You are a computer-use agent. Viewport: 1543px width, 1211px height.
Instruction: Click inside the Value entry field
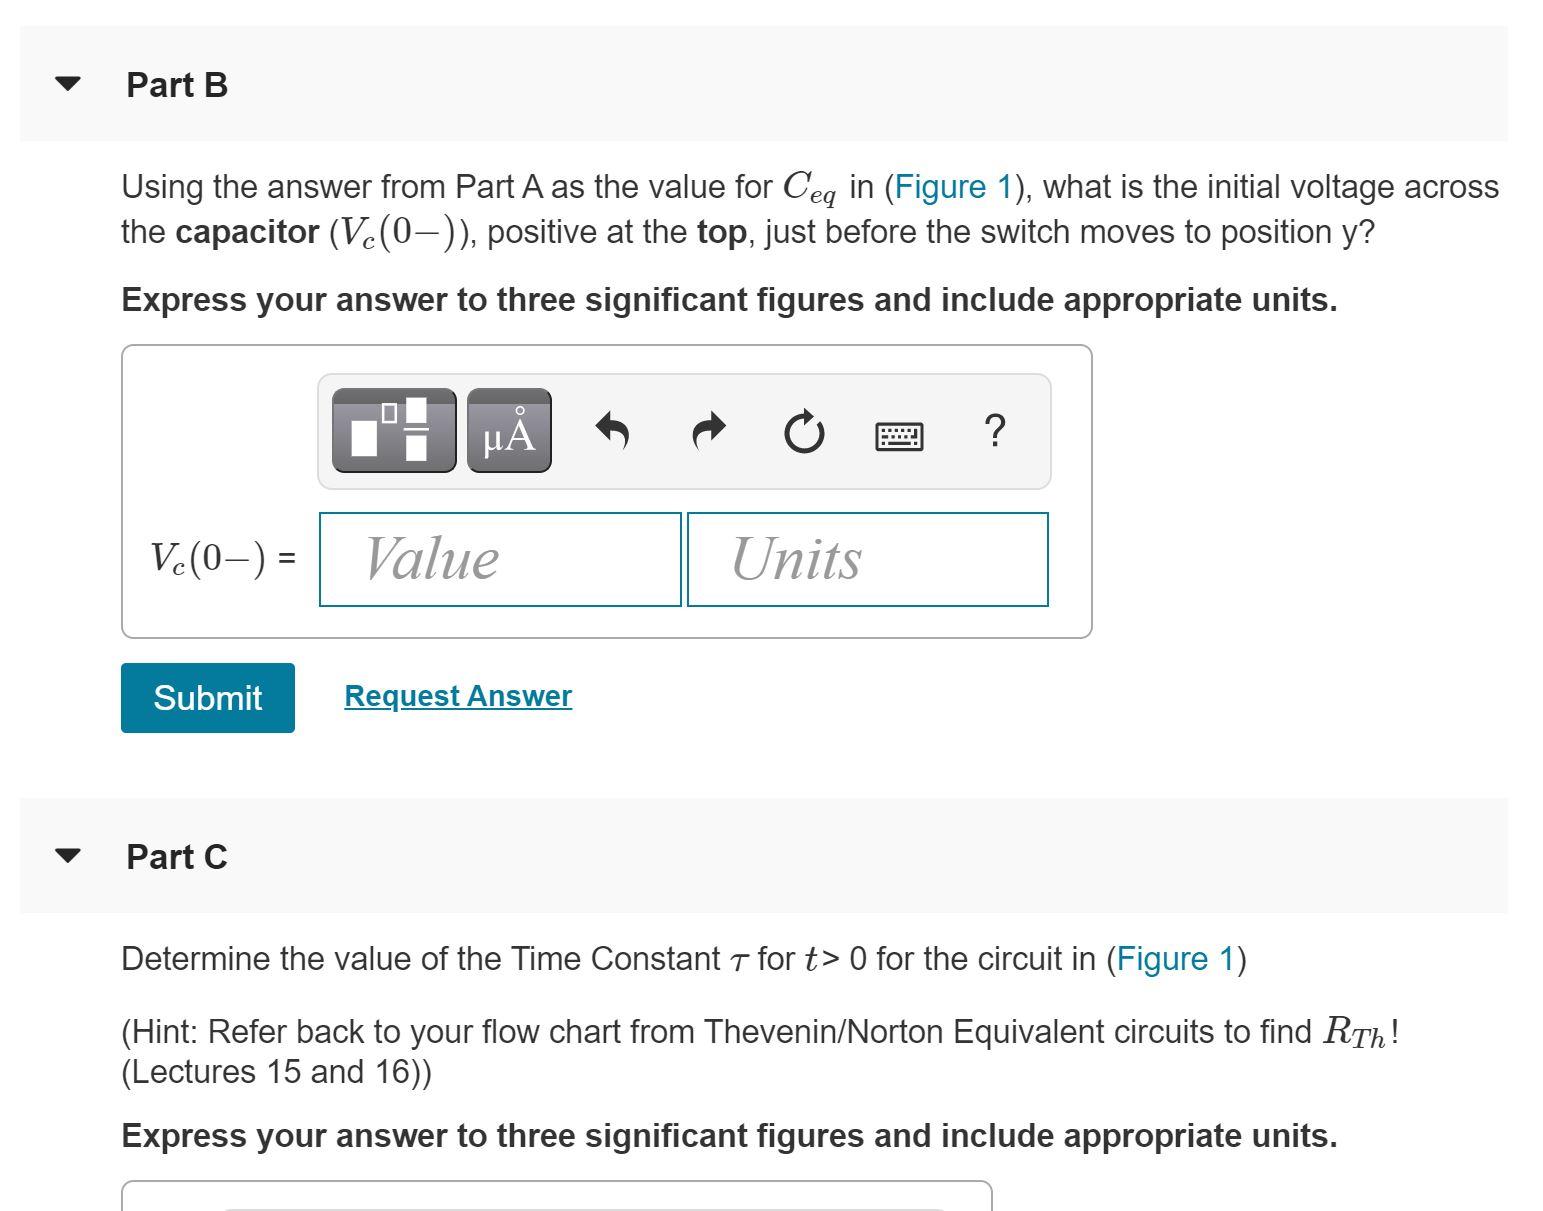500,559
